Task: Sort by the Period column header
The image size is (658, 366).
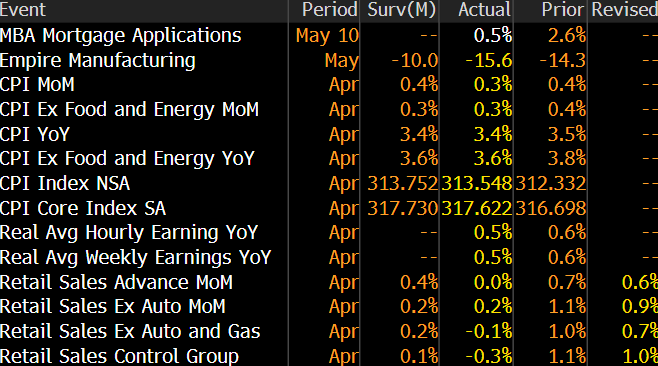Action: point(330,10)
